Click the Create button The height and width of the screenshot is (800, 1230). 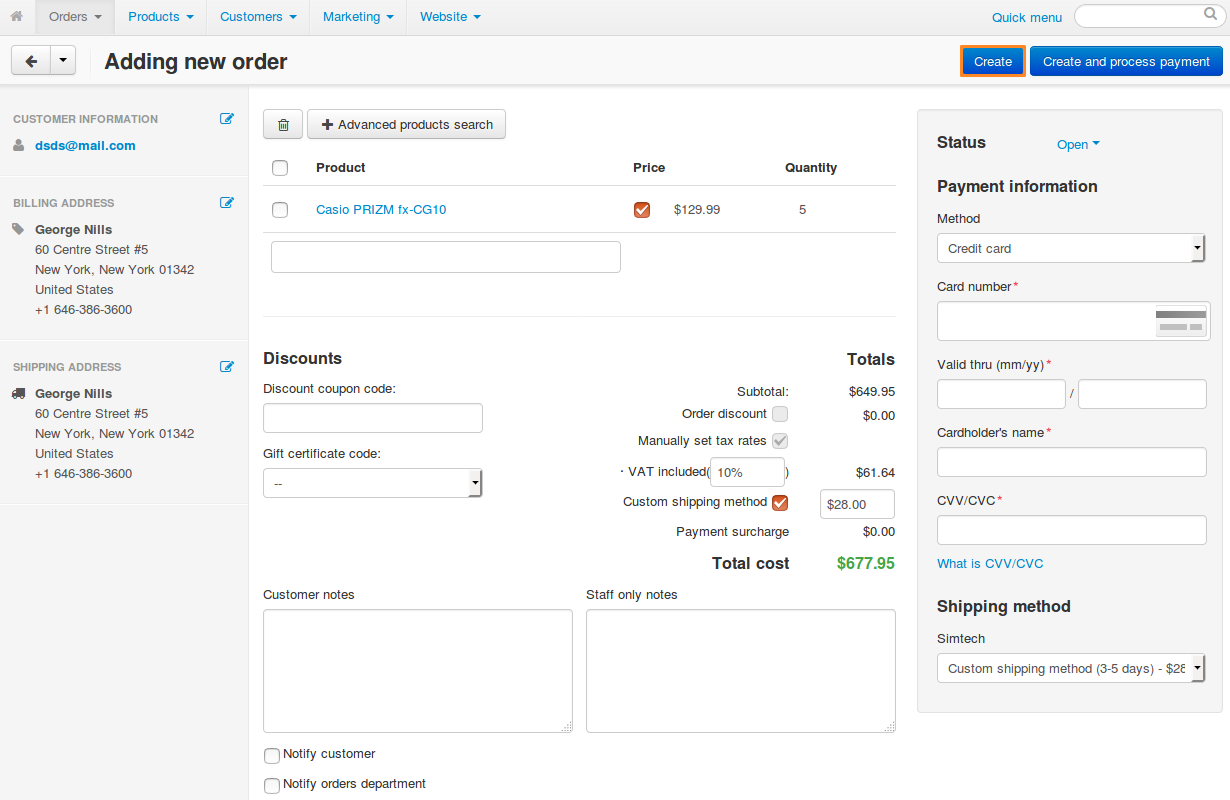[993, 61]
